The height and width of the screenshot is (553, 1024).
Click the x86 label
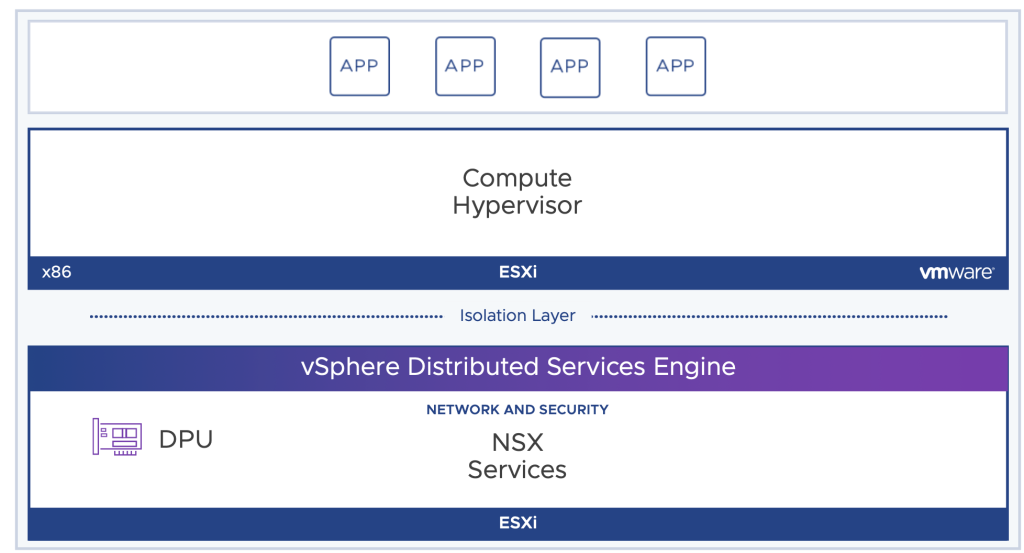click(57, 272)
